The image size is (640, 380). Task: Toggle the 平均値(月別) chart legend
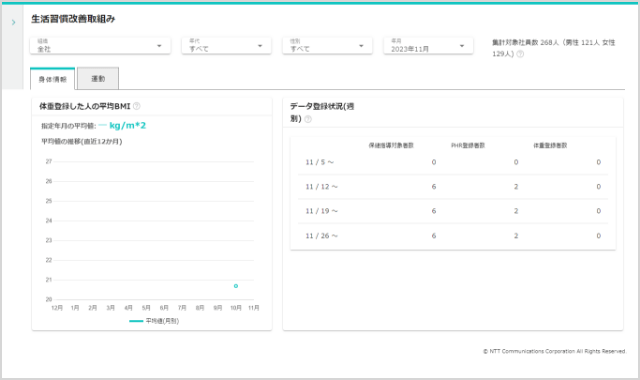154,321
